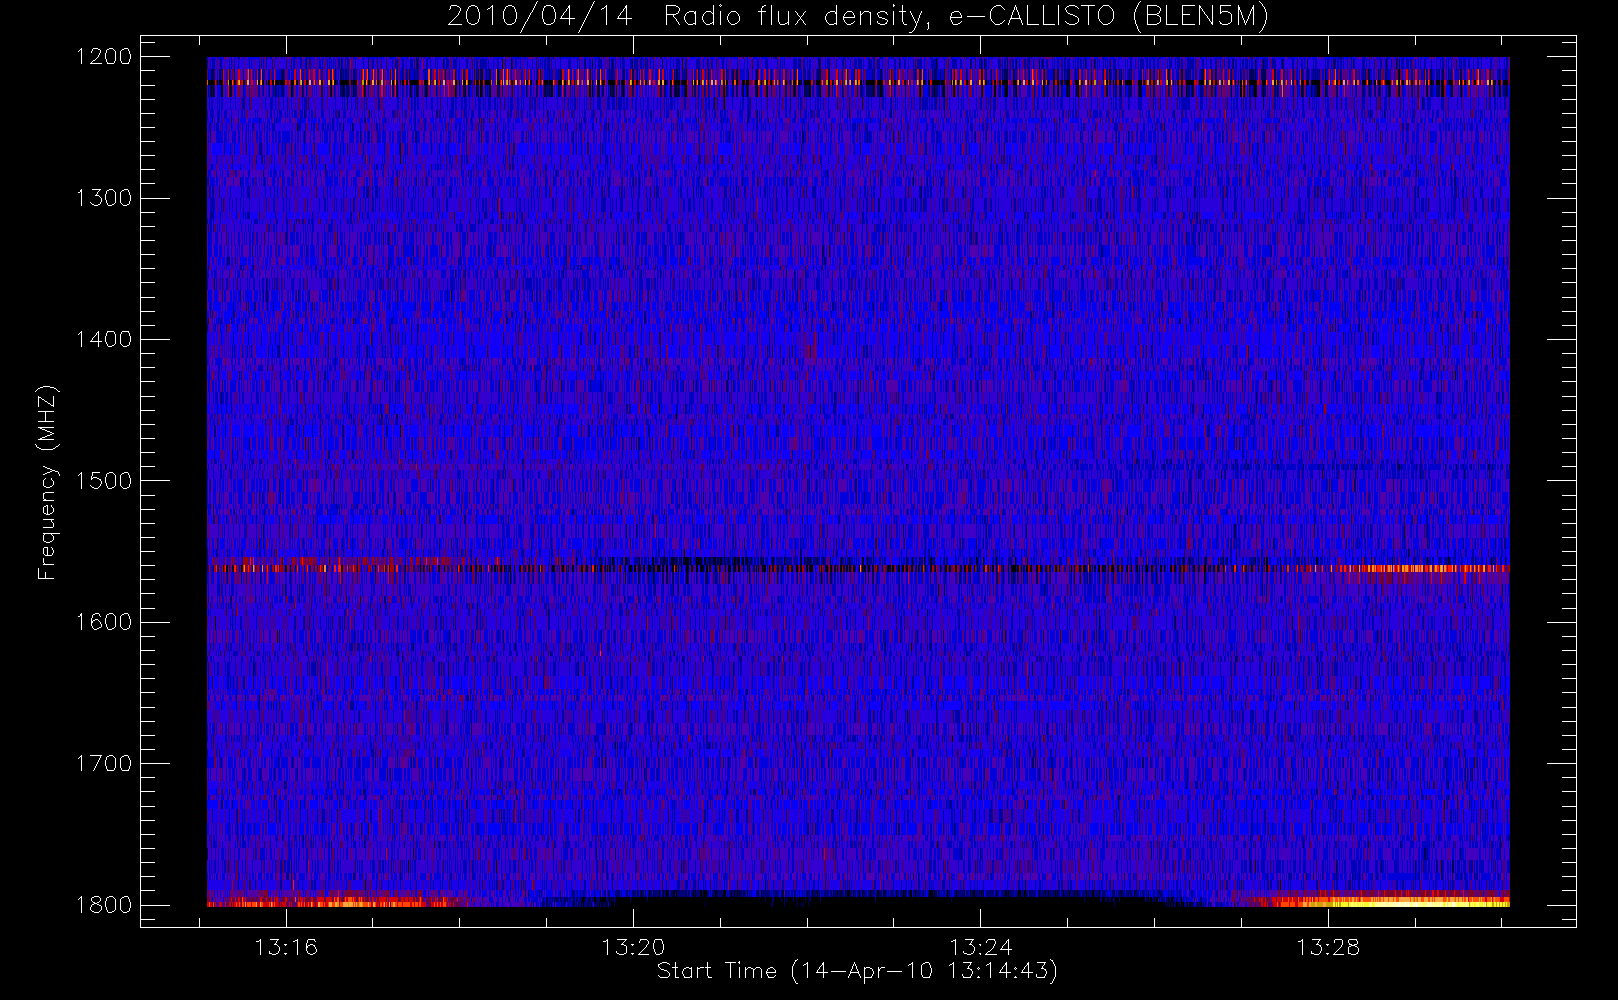Click the 13:20 time tick label
The image size is (1618, 1000).
(633, 947)
